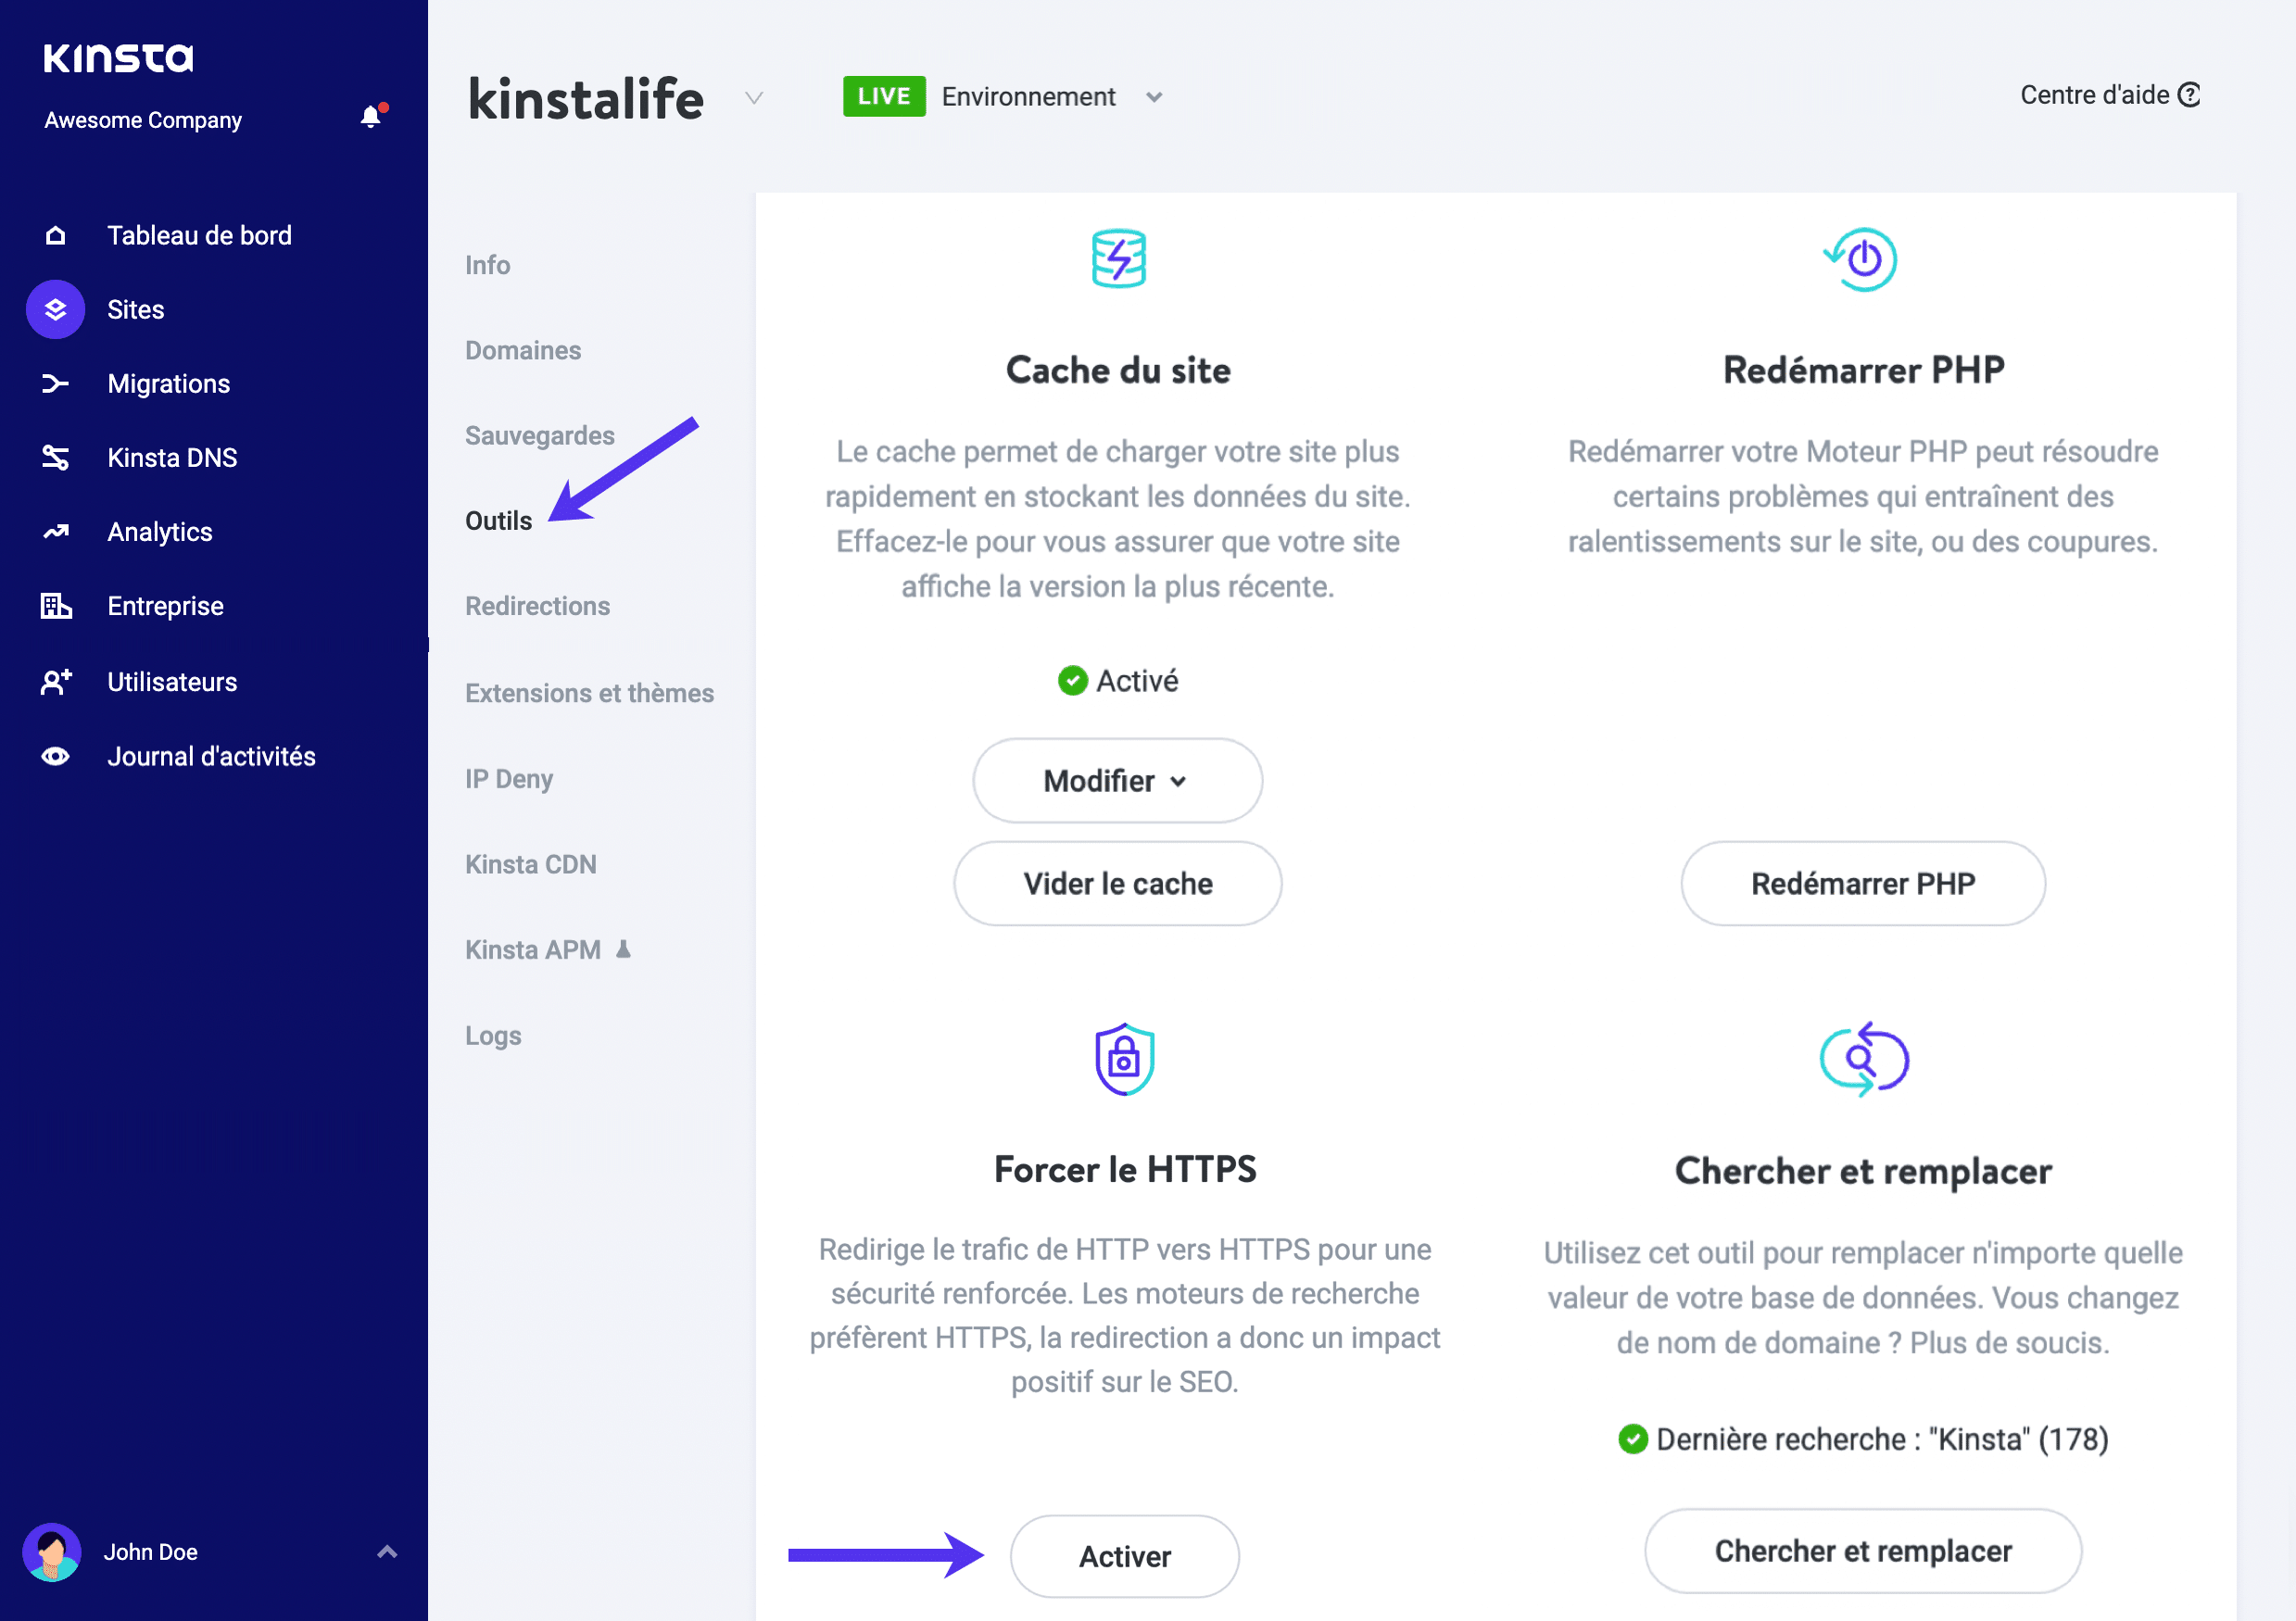
Task: Click the Awesome Company name
Action: (143, 120)
